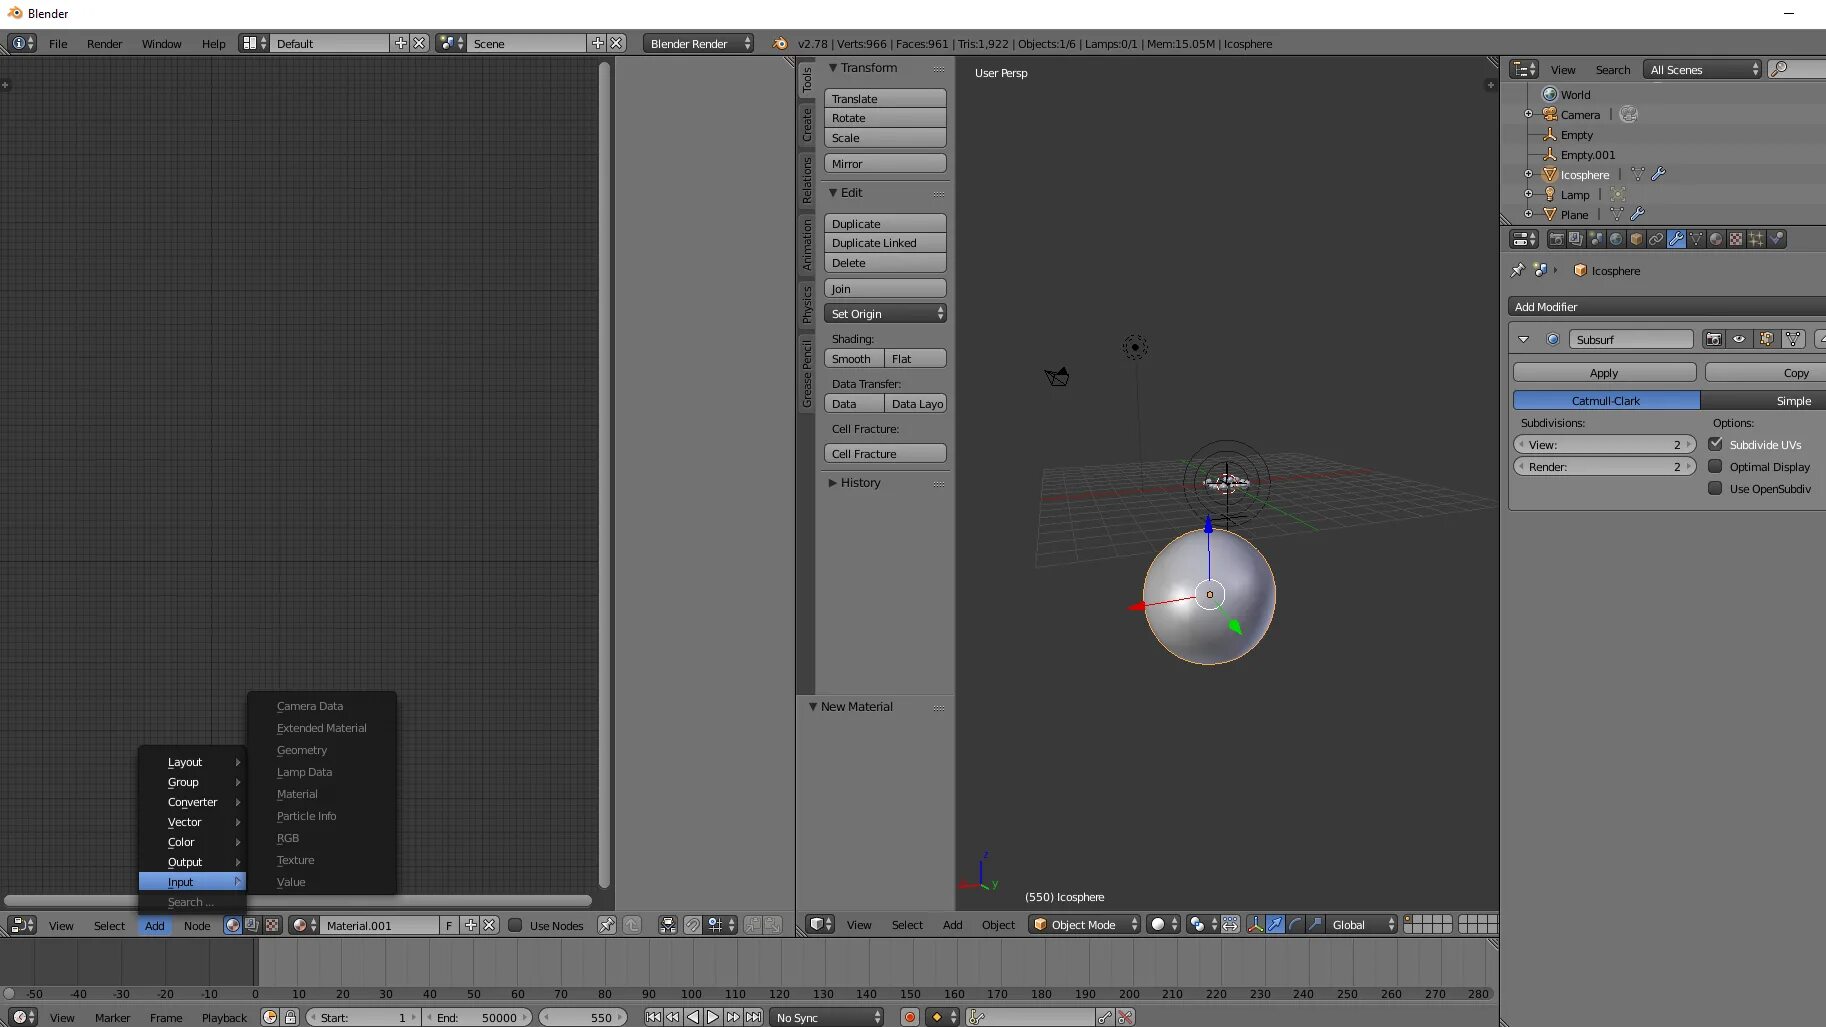The width and height of the screenshot is (1826, 1027).
Task: Open the Constraints chain-link tab icon
Action: click(1656, 239)
